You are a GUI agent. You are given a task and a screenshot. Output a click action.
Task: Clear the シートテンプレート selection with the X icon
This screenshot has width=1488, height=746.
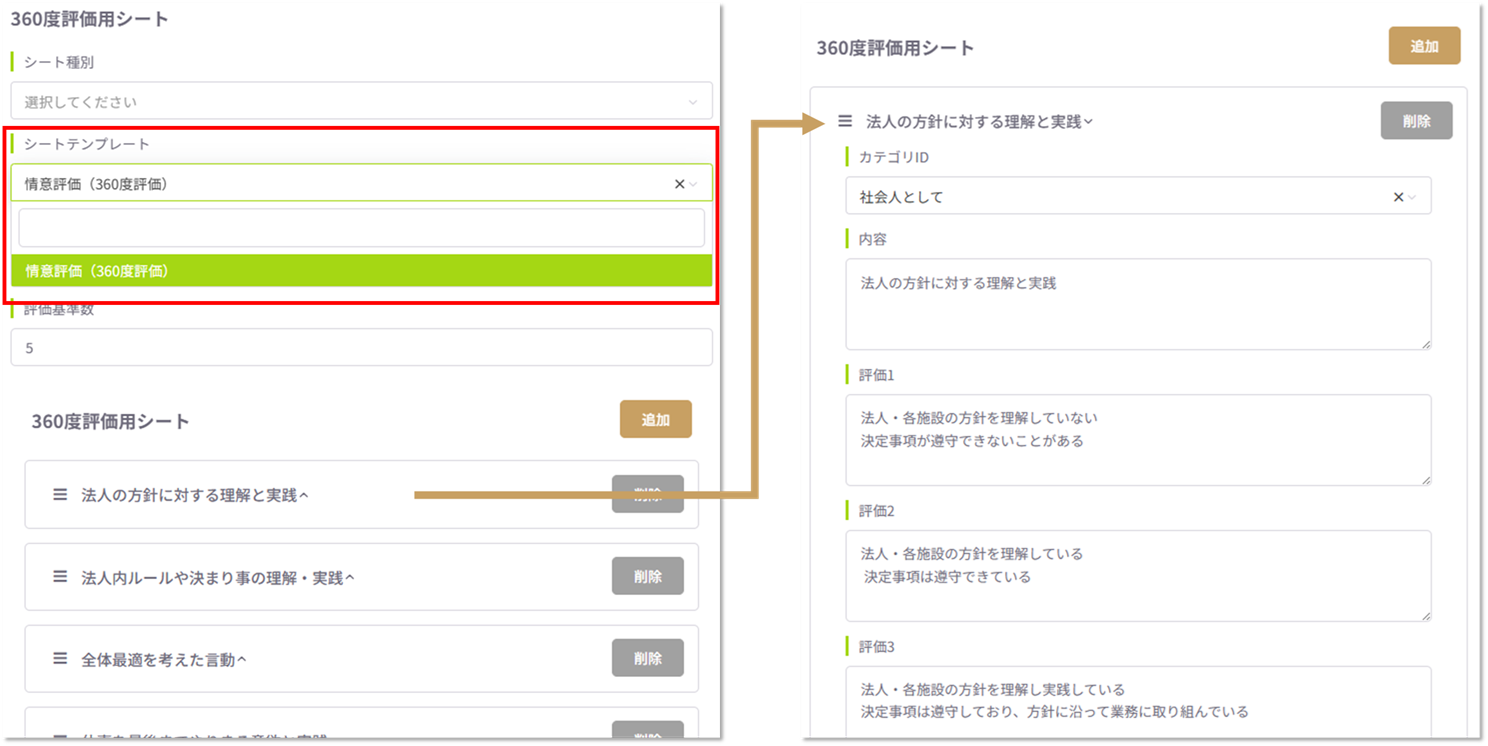pos(679,184)
